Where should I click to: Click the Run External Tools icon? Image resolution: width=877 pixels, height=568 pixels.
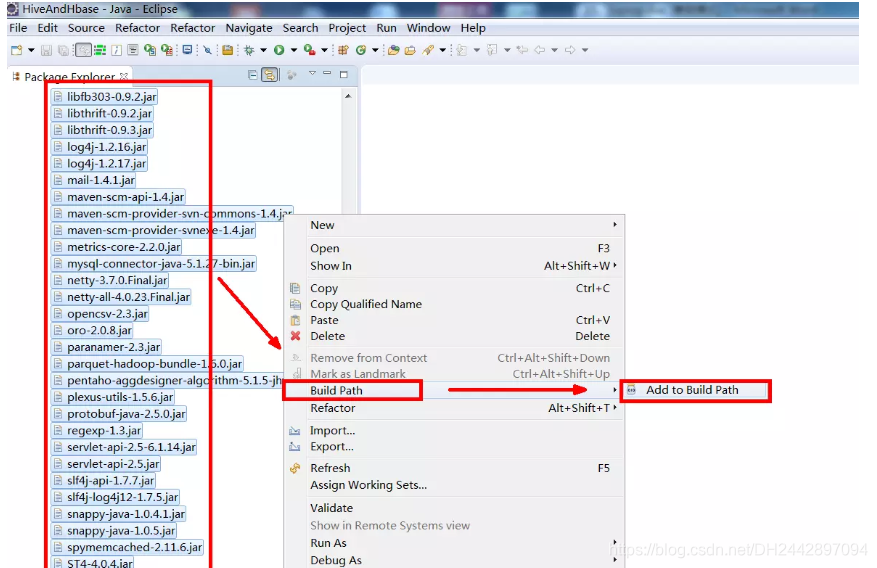309,50
